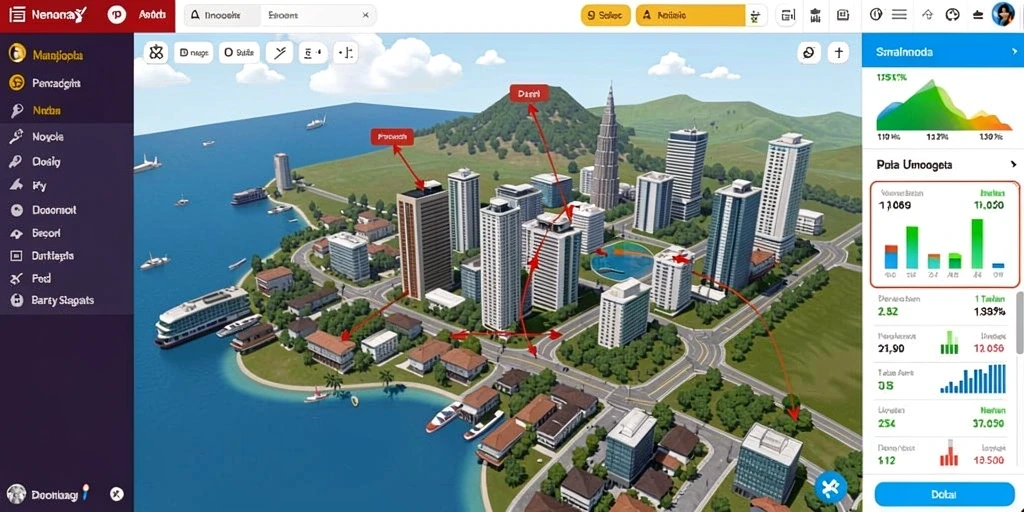Viewport: 1024px width, 512px height.
Task: Click the upper red label on the mountain
Action: coord(528,94)
